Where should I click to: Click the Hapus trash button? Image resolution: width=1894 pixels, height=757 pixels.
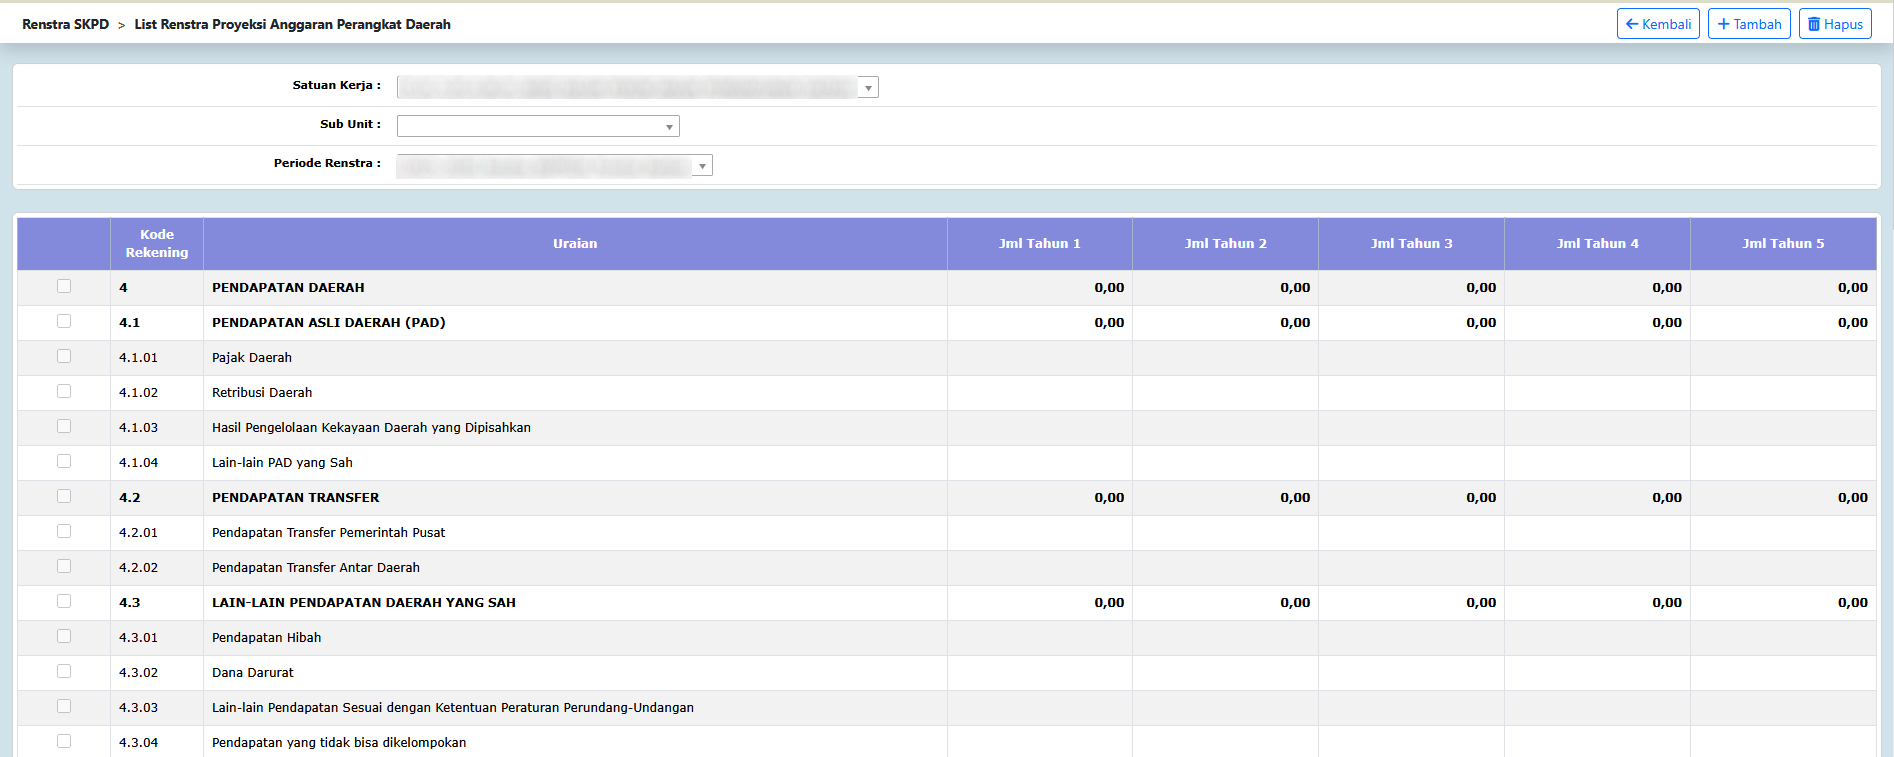pyautogui.click(x=1834, y=24)
